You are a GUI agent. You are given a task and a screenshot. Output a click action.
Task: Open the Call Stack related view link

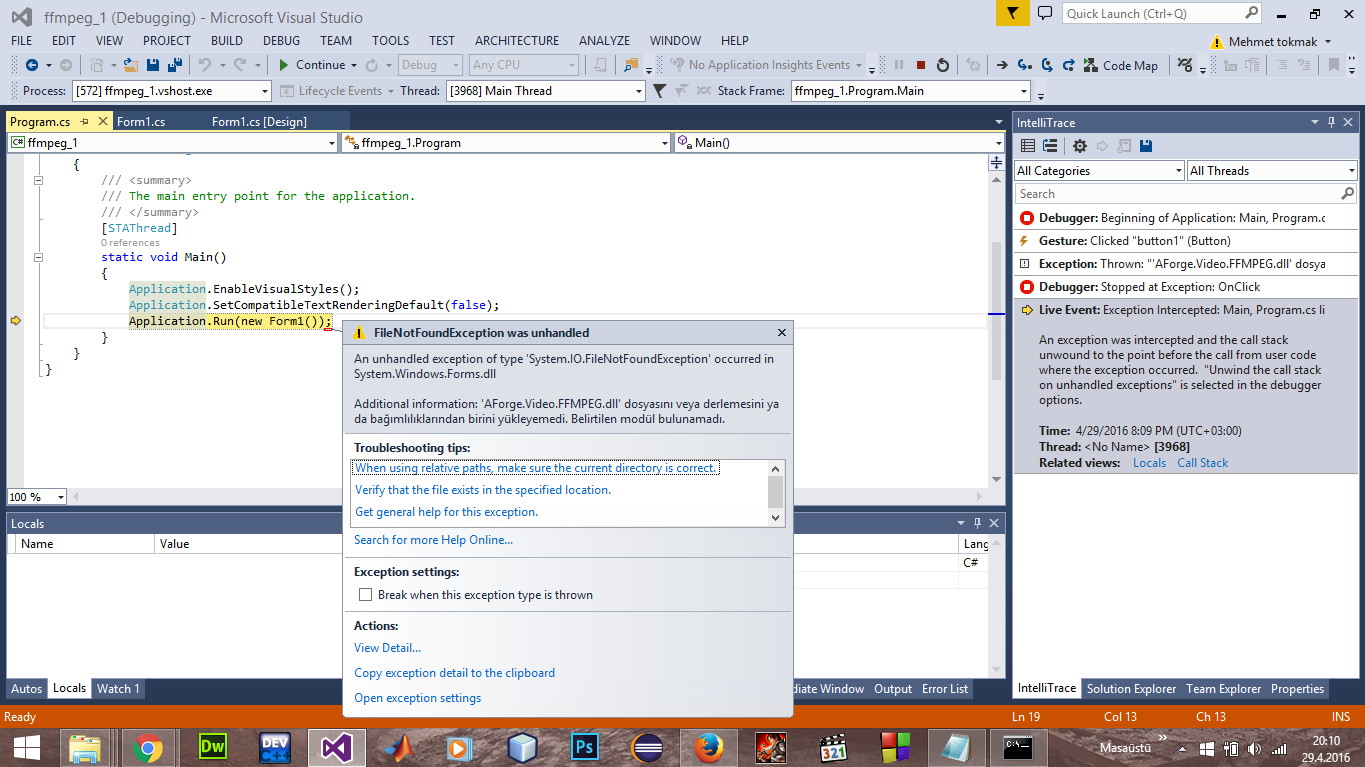[1202, 463]
